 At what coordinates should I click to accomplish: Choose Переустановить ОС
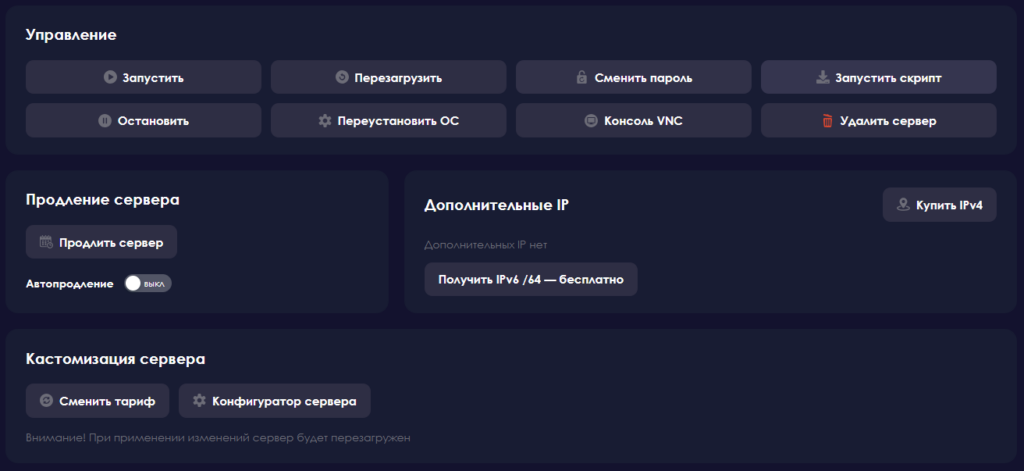coord(389,121)
